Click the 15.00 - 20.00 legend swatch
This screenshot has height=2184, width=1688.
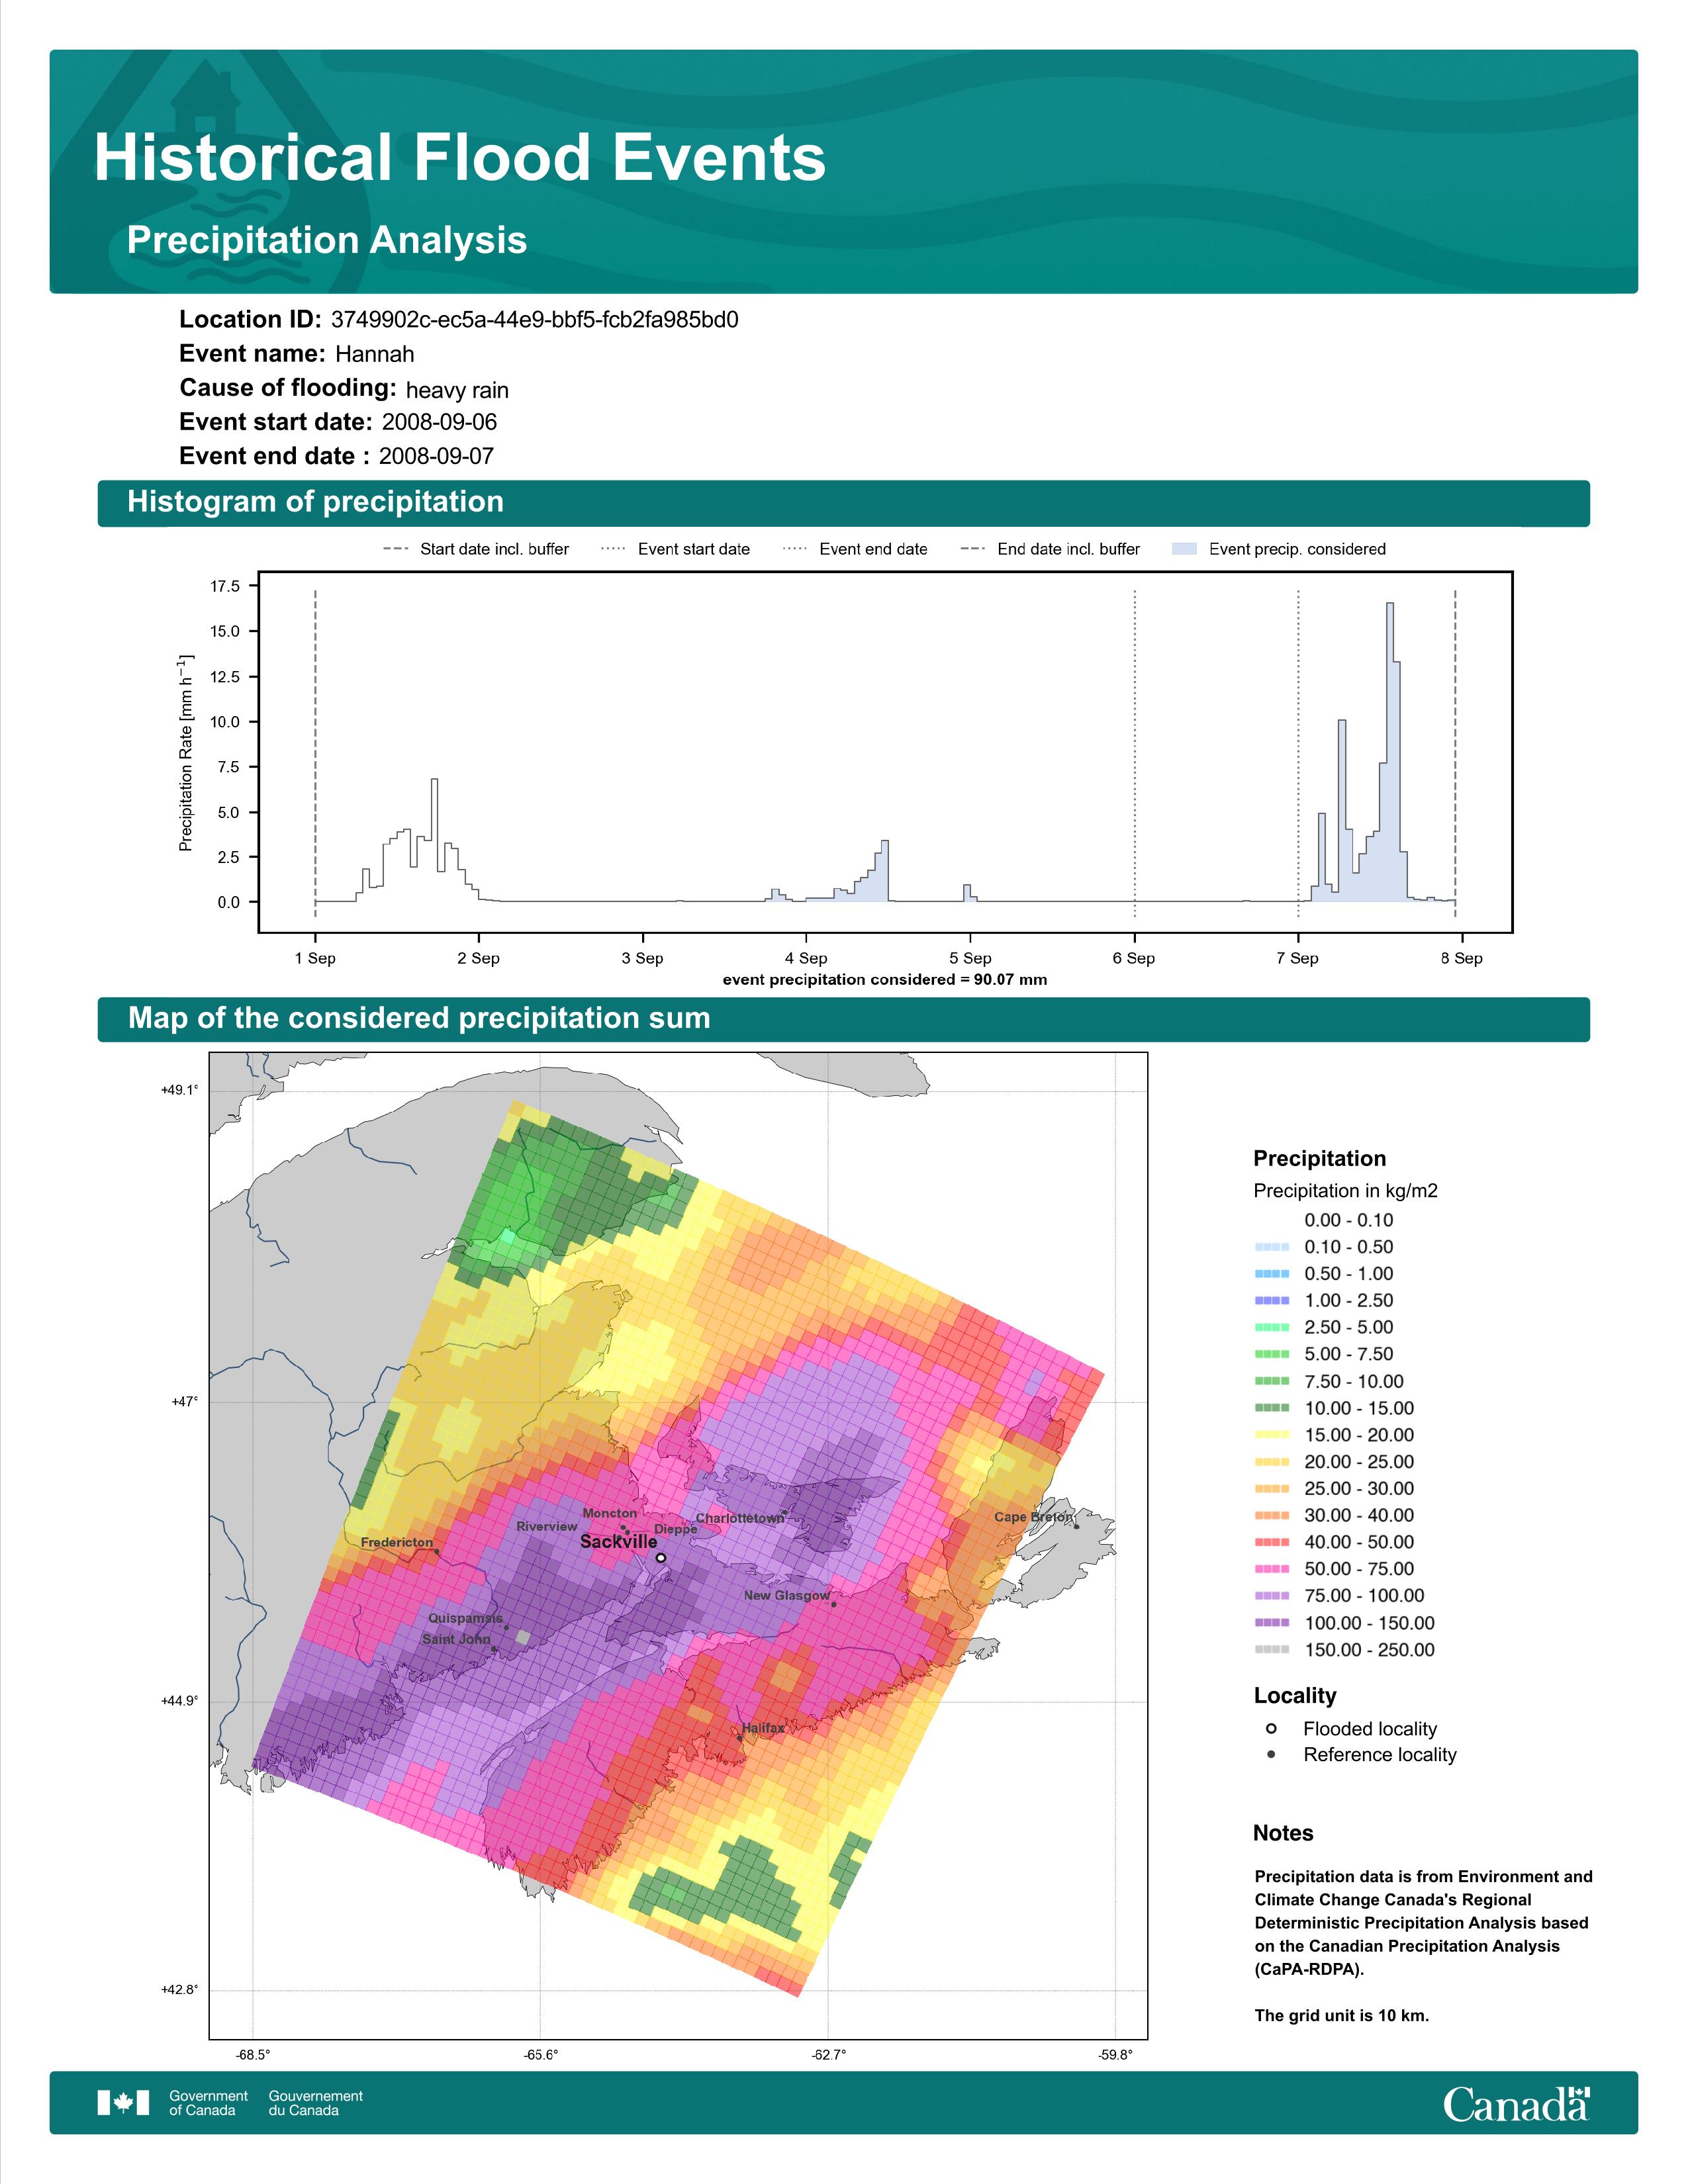(1271, 1435)
